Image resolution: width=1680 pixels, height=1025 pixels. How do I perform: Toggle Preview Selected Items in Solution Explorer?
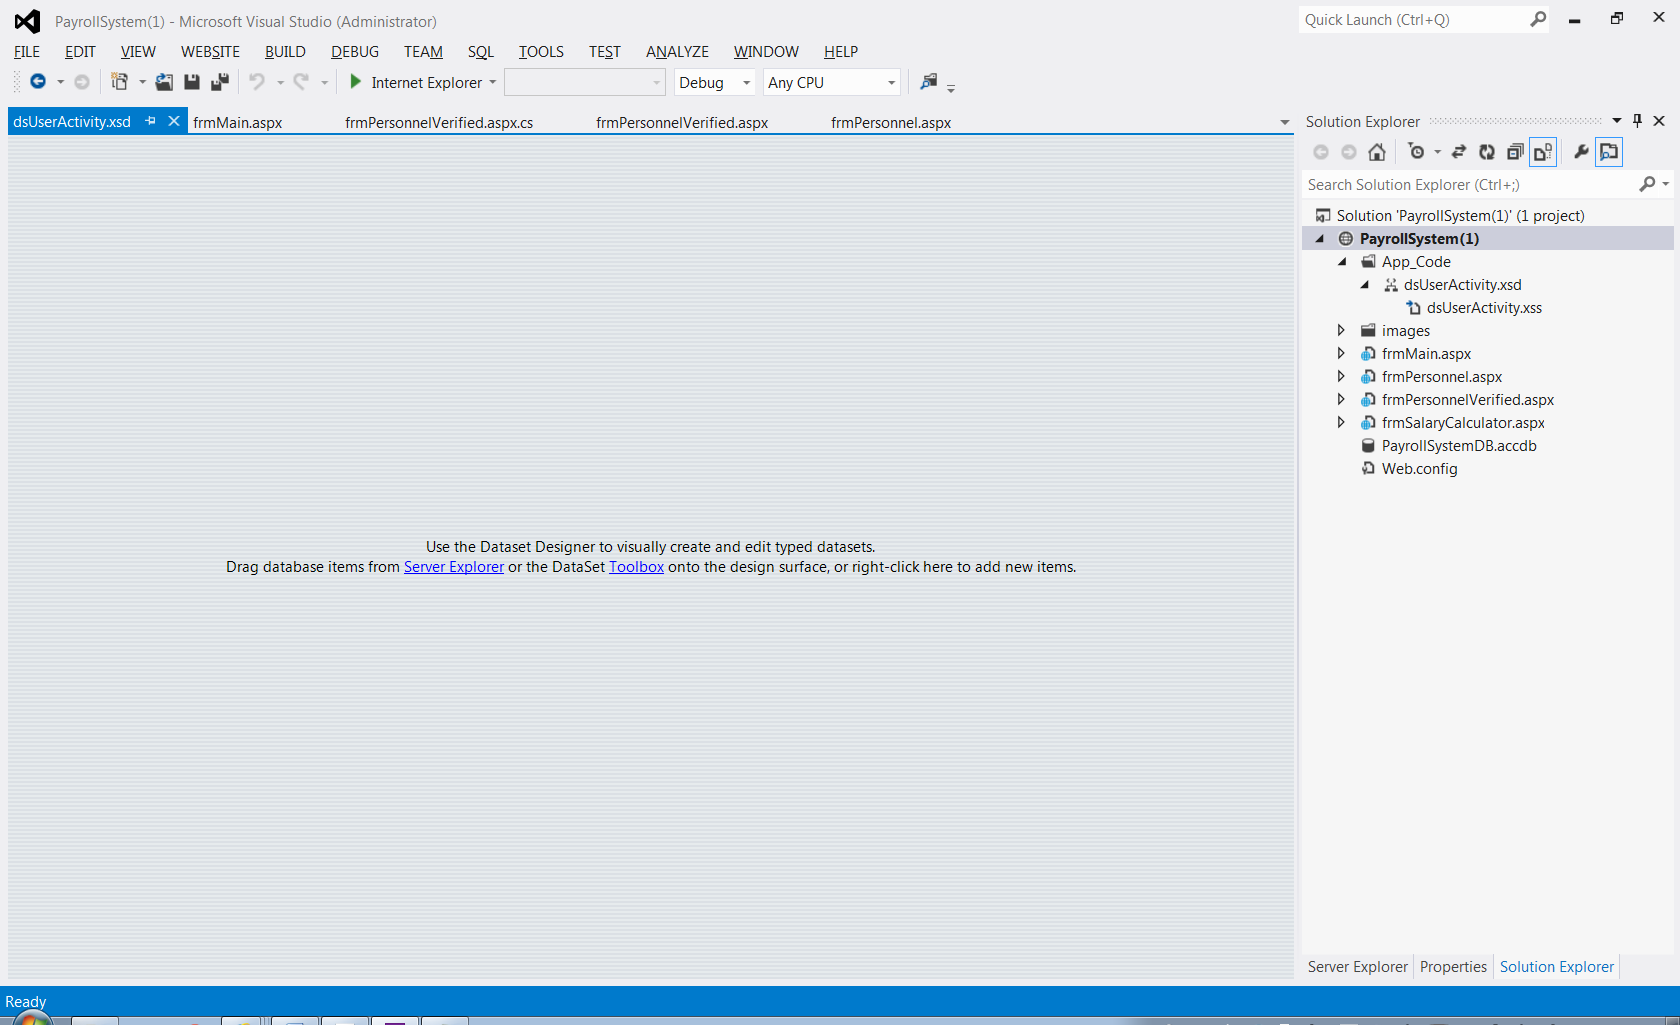1609,152
